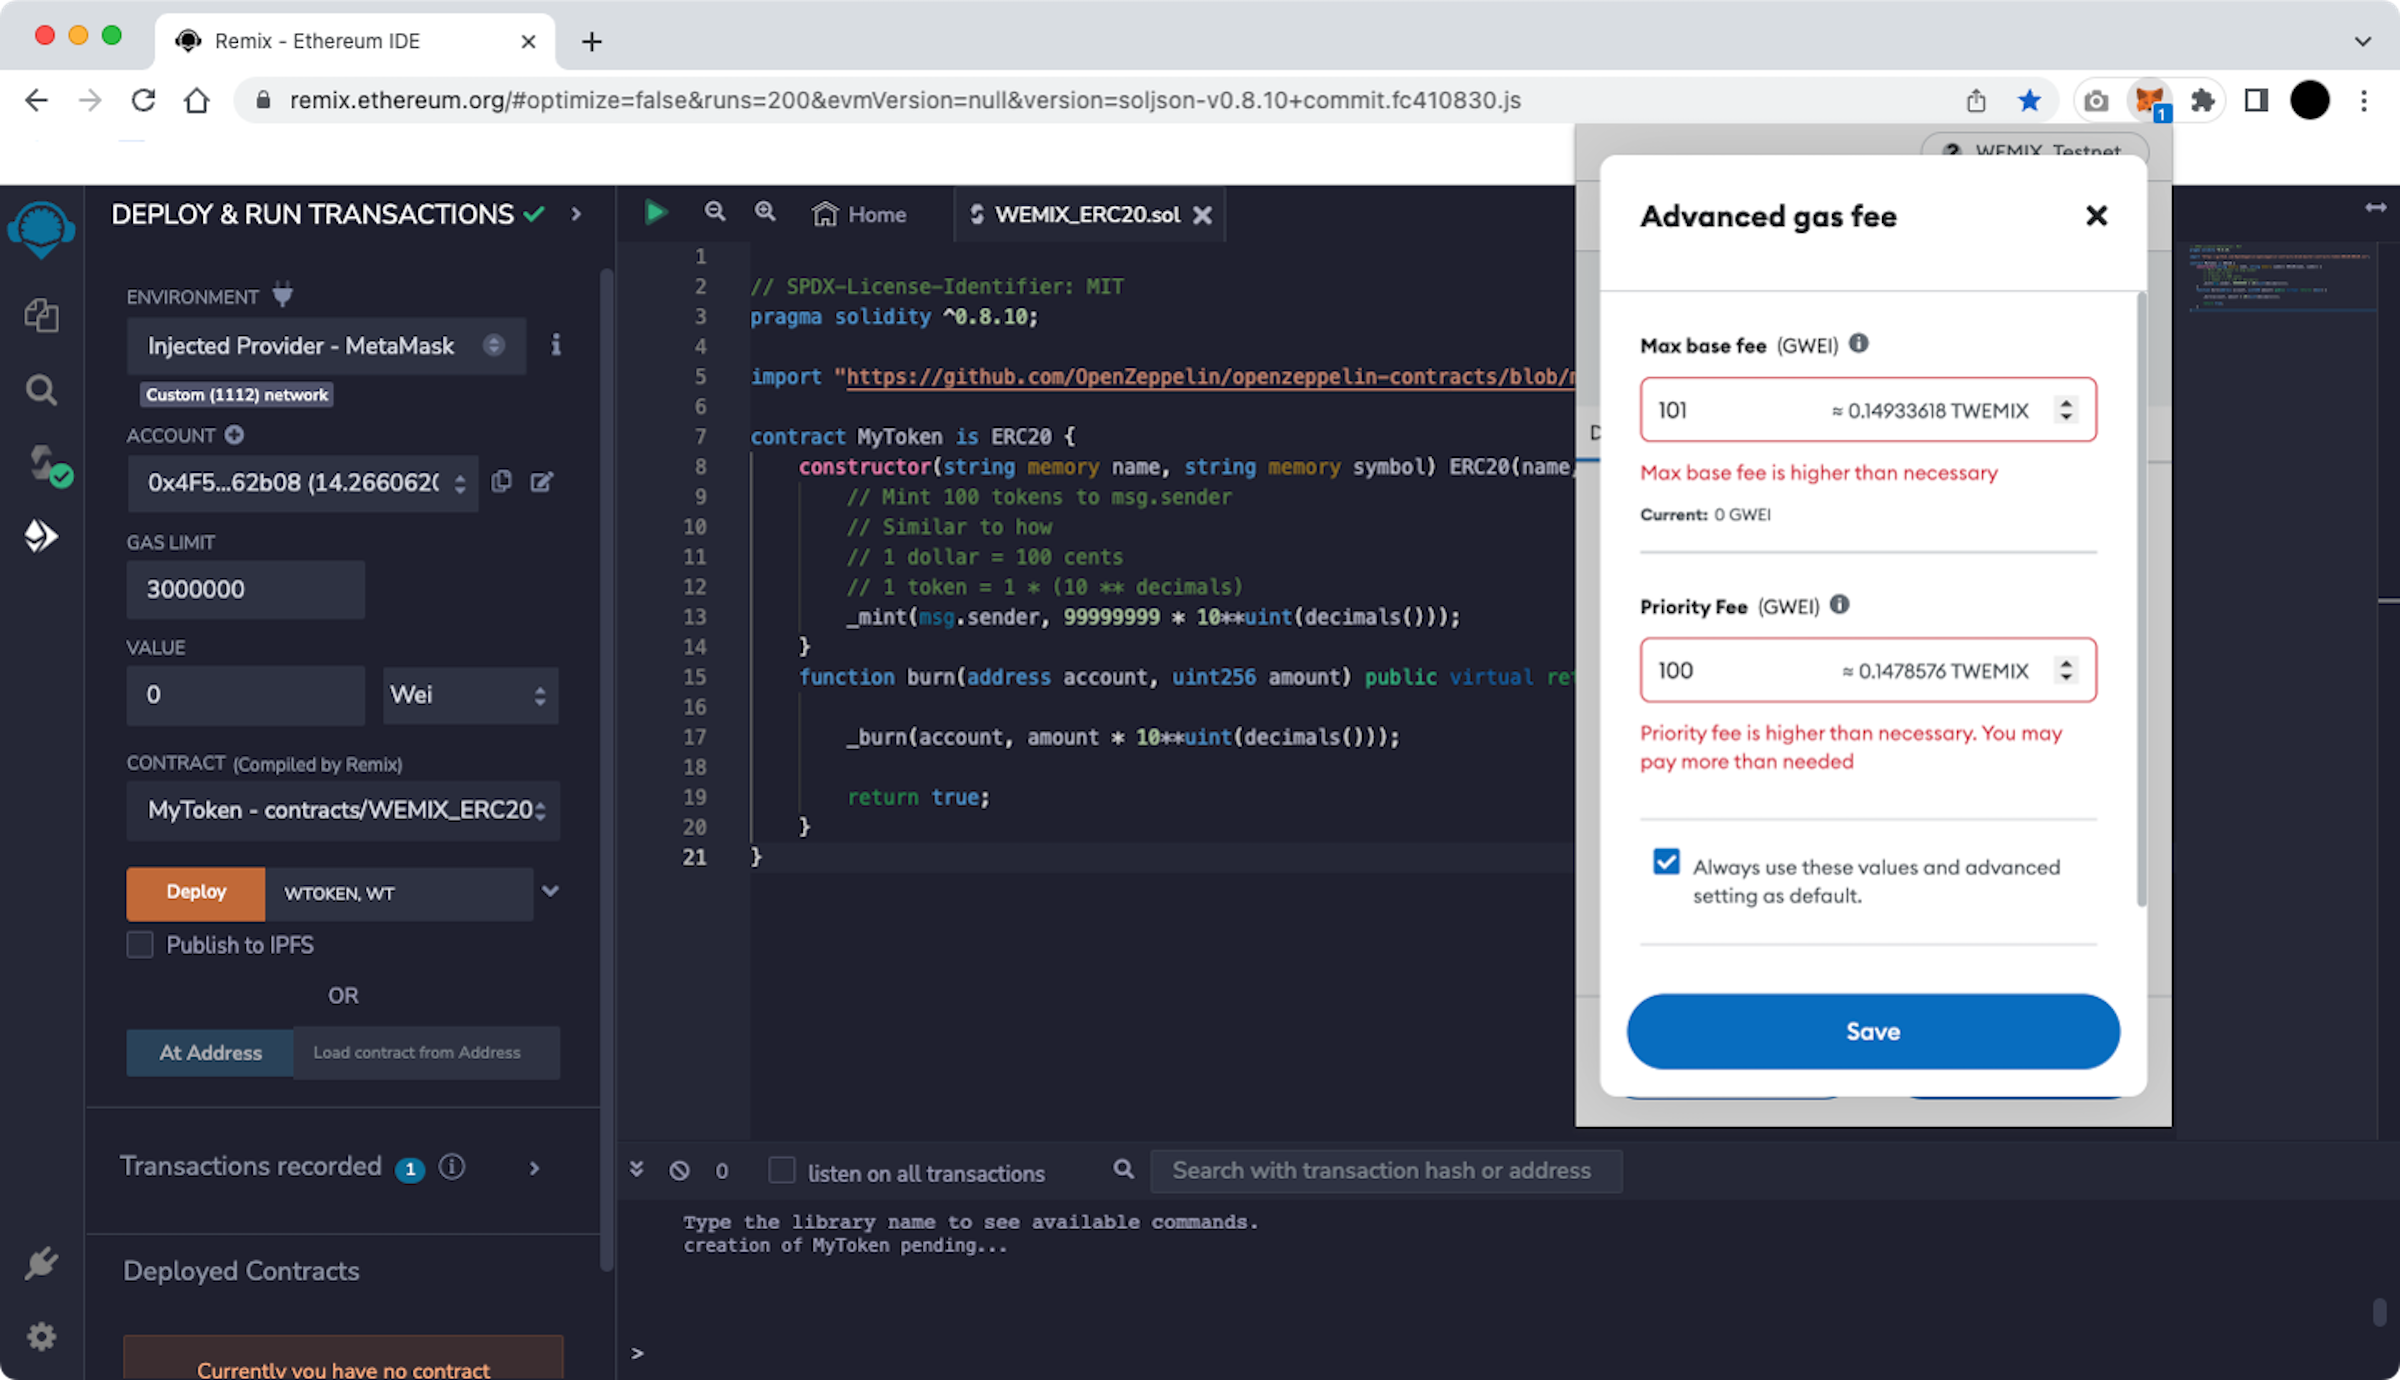
Task: Click the Save button in gas dialog
Action: tap(1872, 1031)
